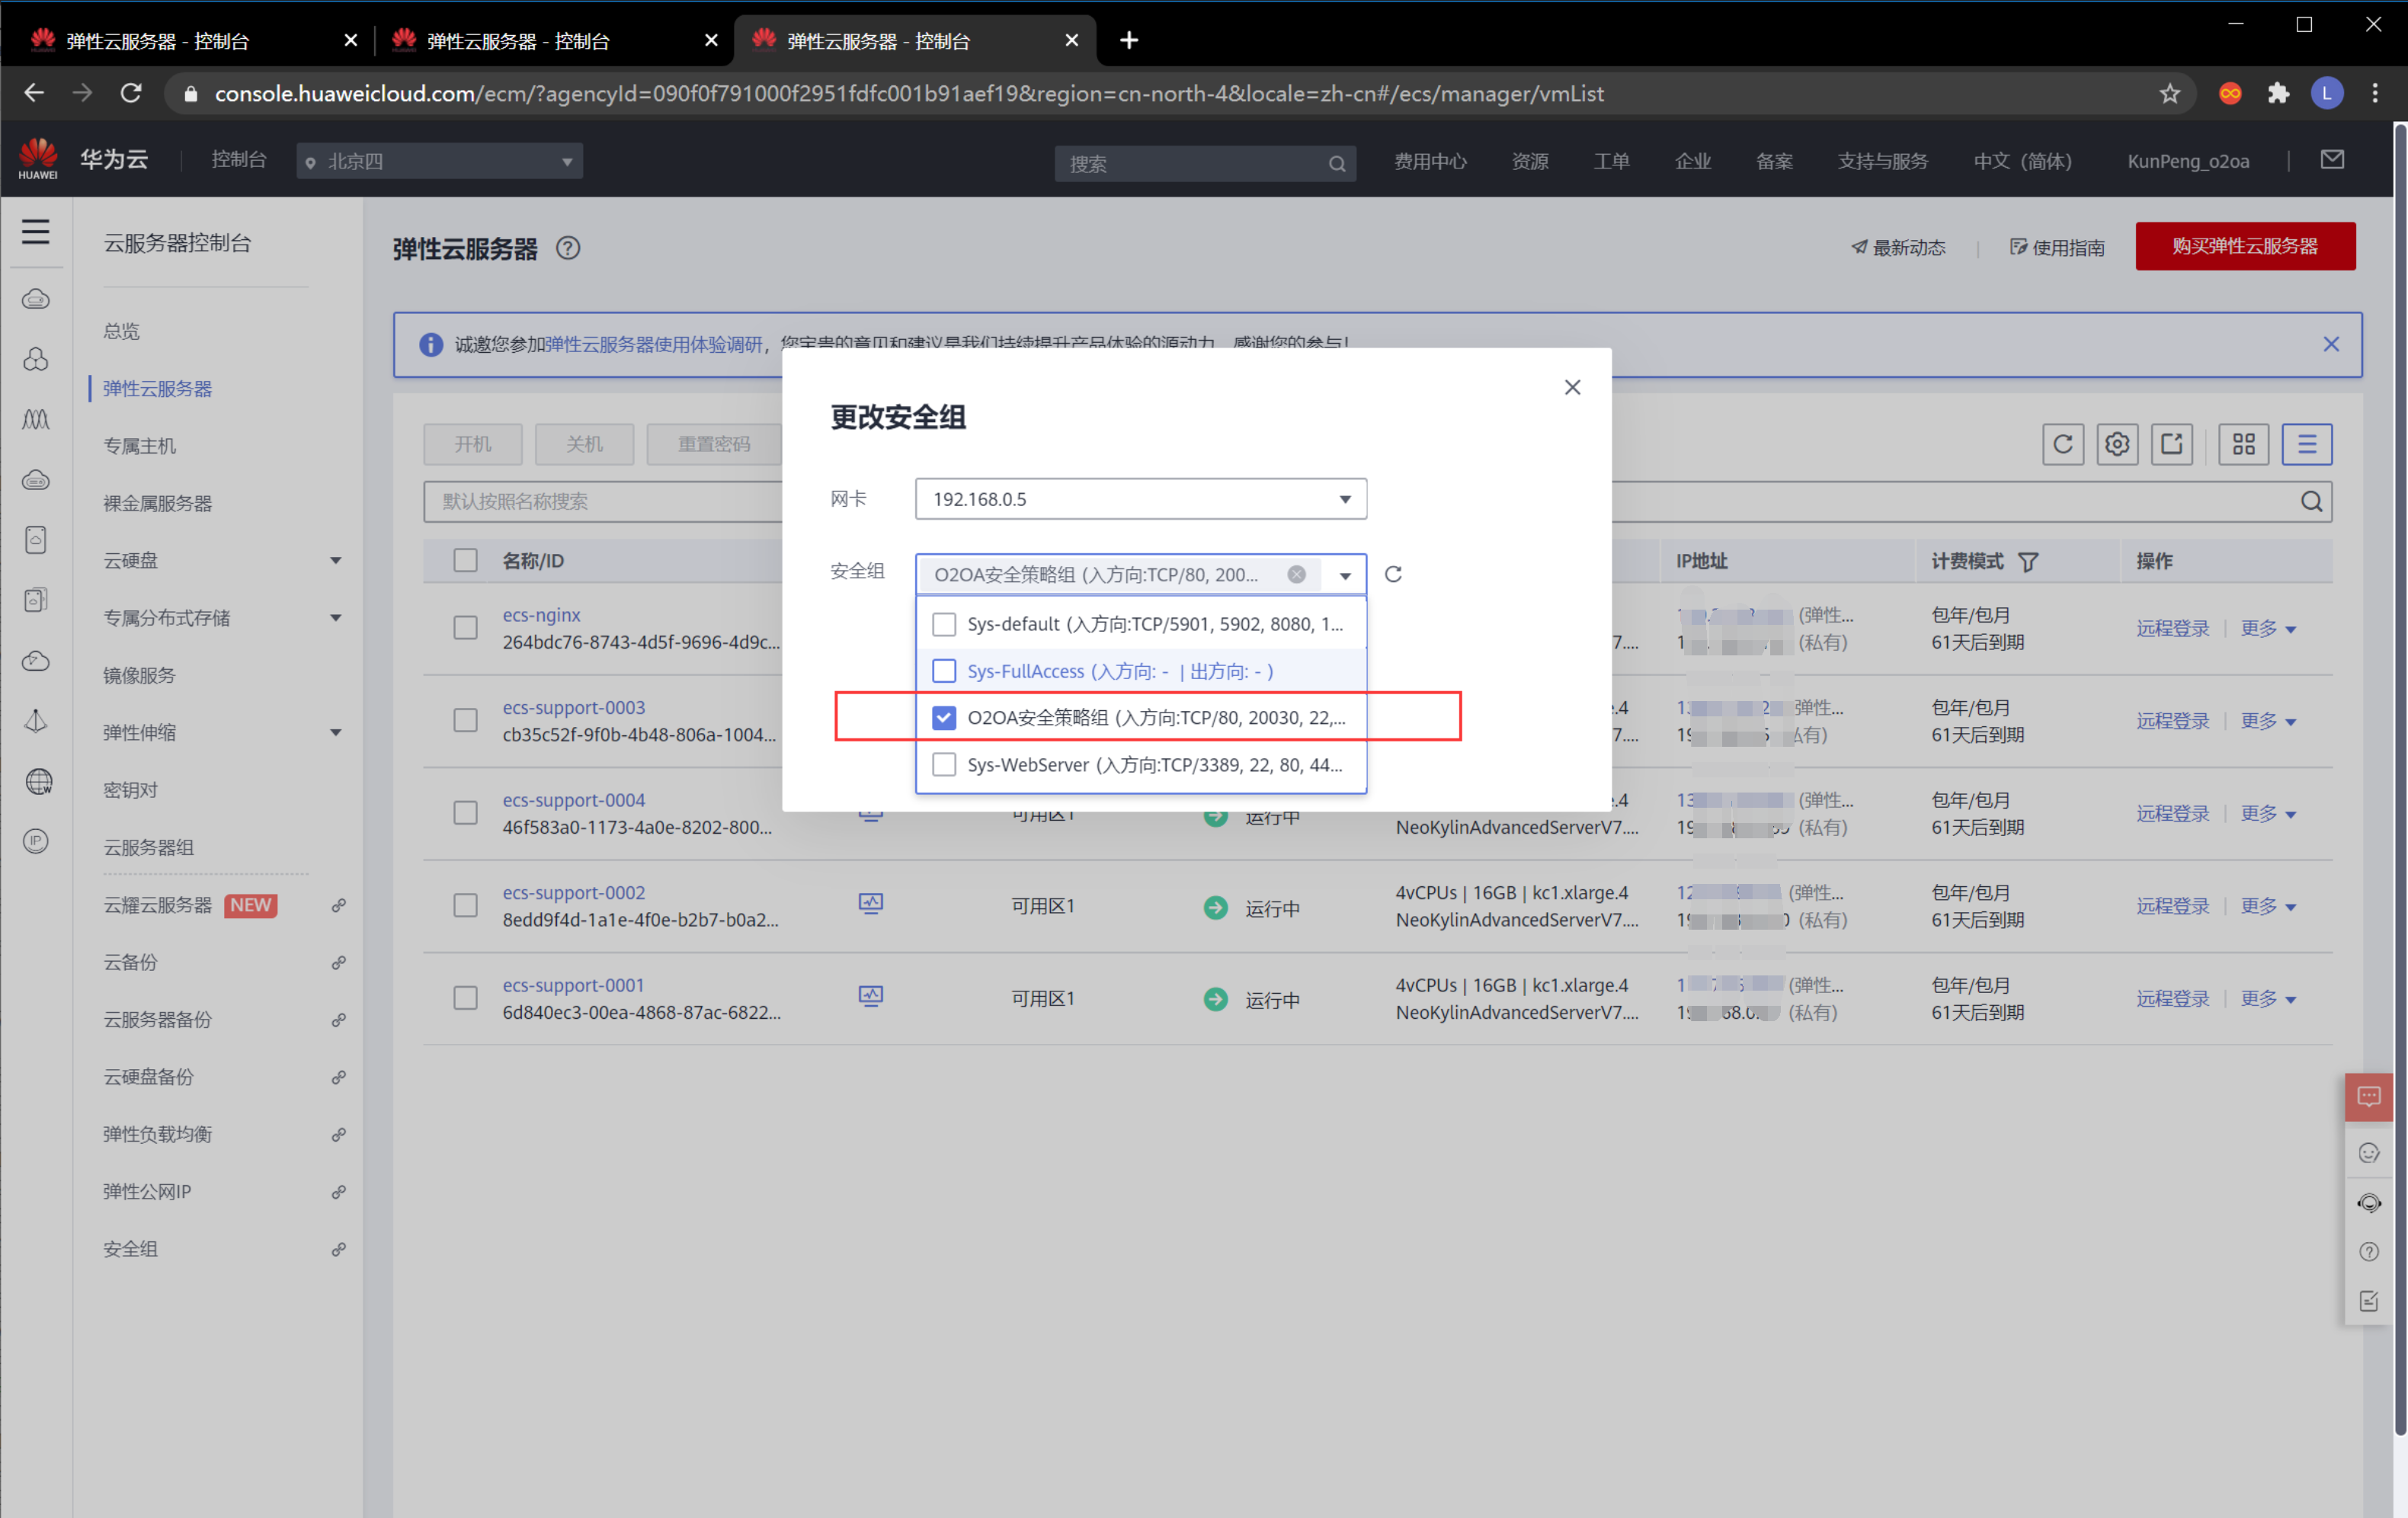The width and height of the screenshot is (2408, 1518).
Task: Open 更多 menu for ecs-support-0004 row
Action: coord(2268,813)
